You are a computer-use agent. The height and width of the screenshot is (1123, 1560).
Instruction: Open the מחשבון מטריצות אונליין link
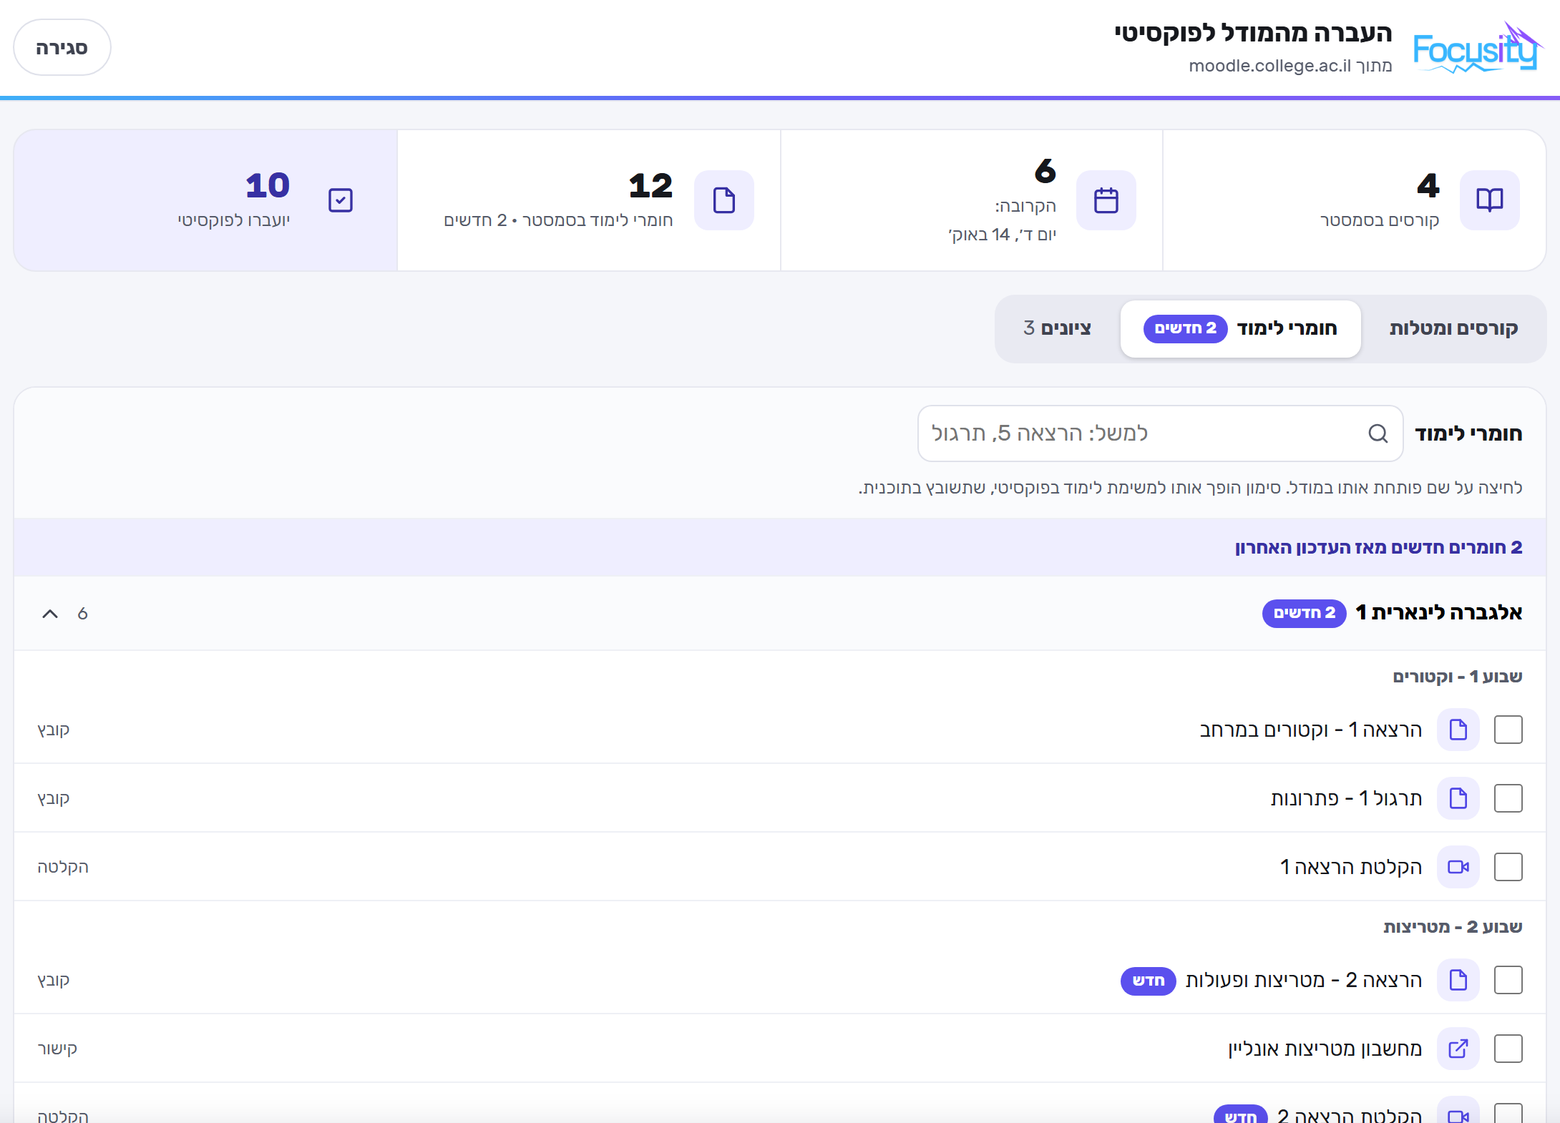(x=1324, y=1048)
